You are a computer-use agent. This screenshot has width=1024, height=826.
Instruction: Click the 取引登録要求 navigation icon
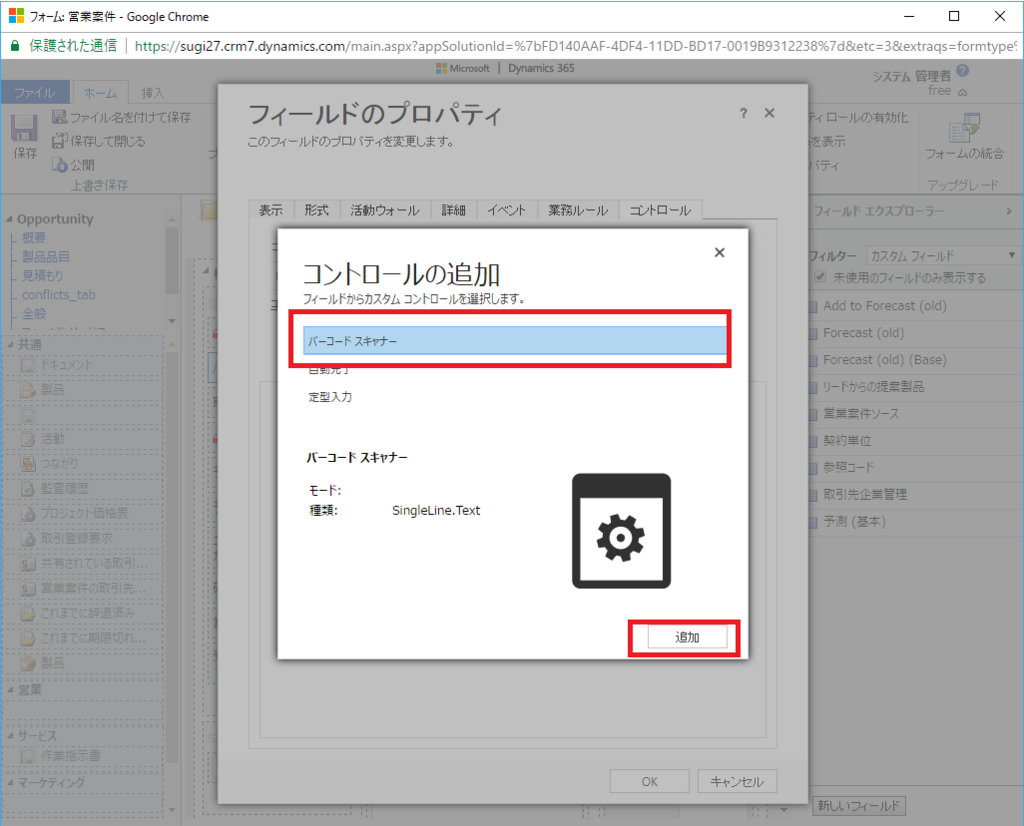pos(27,539)
